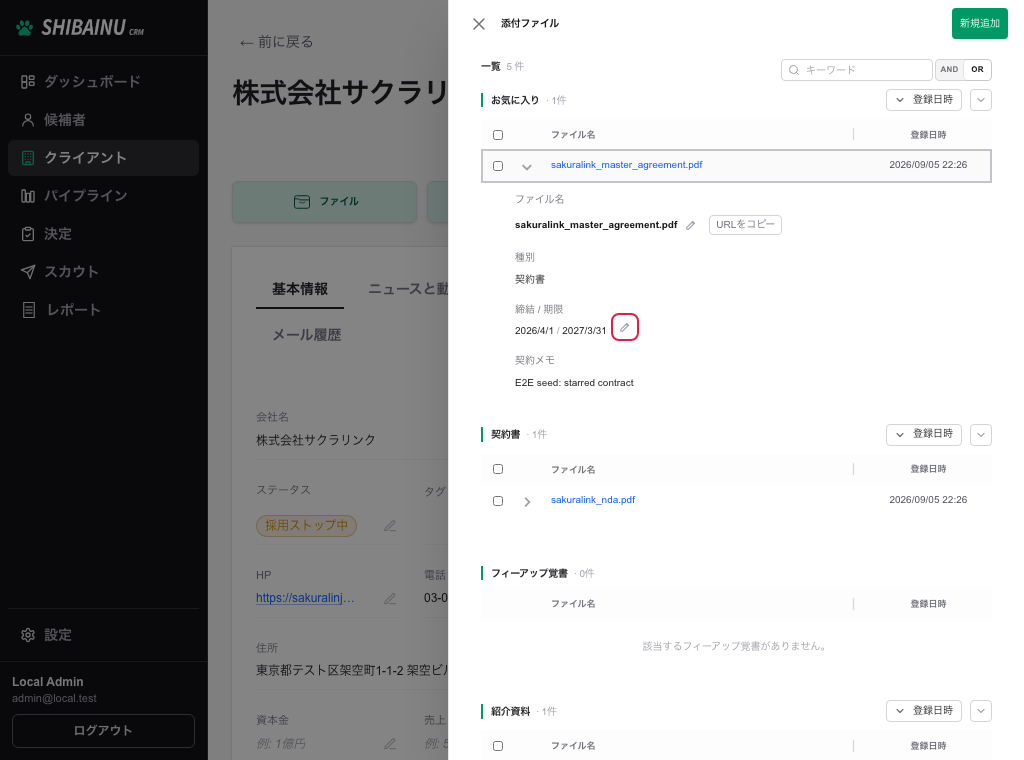This screenshot has height=760, width=1024.
Task: Click the ファイル名 column header in フィーアップ覚書 table
Action: click(573, 604)
